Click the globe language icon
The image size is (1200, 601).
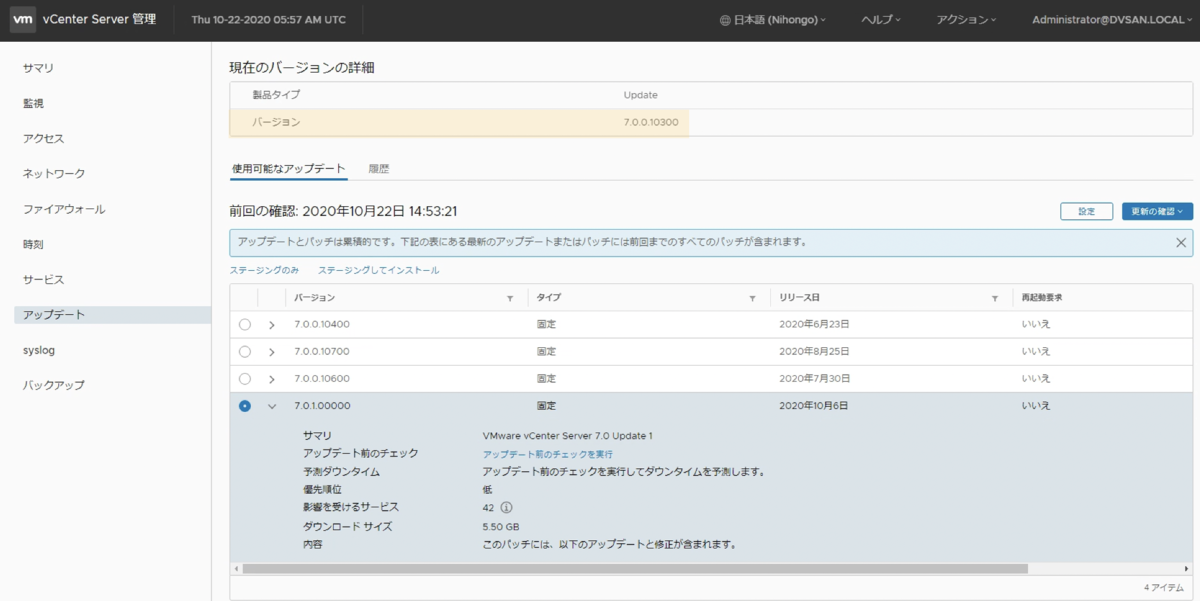(x=725, y=20)
